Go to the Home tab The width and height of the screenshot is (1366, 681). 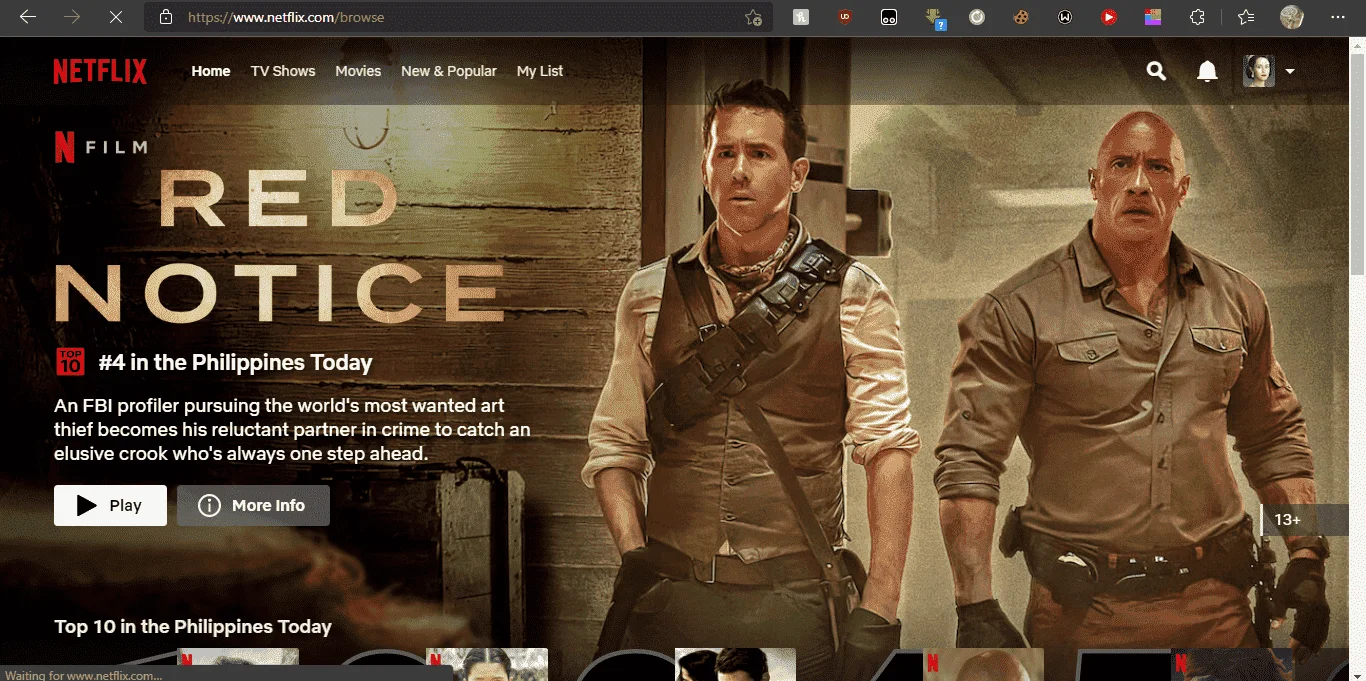click(x=211, y=71)
